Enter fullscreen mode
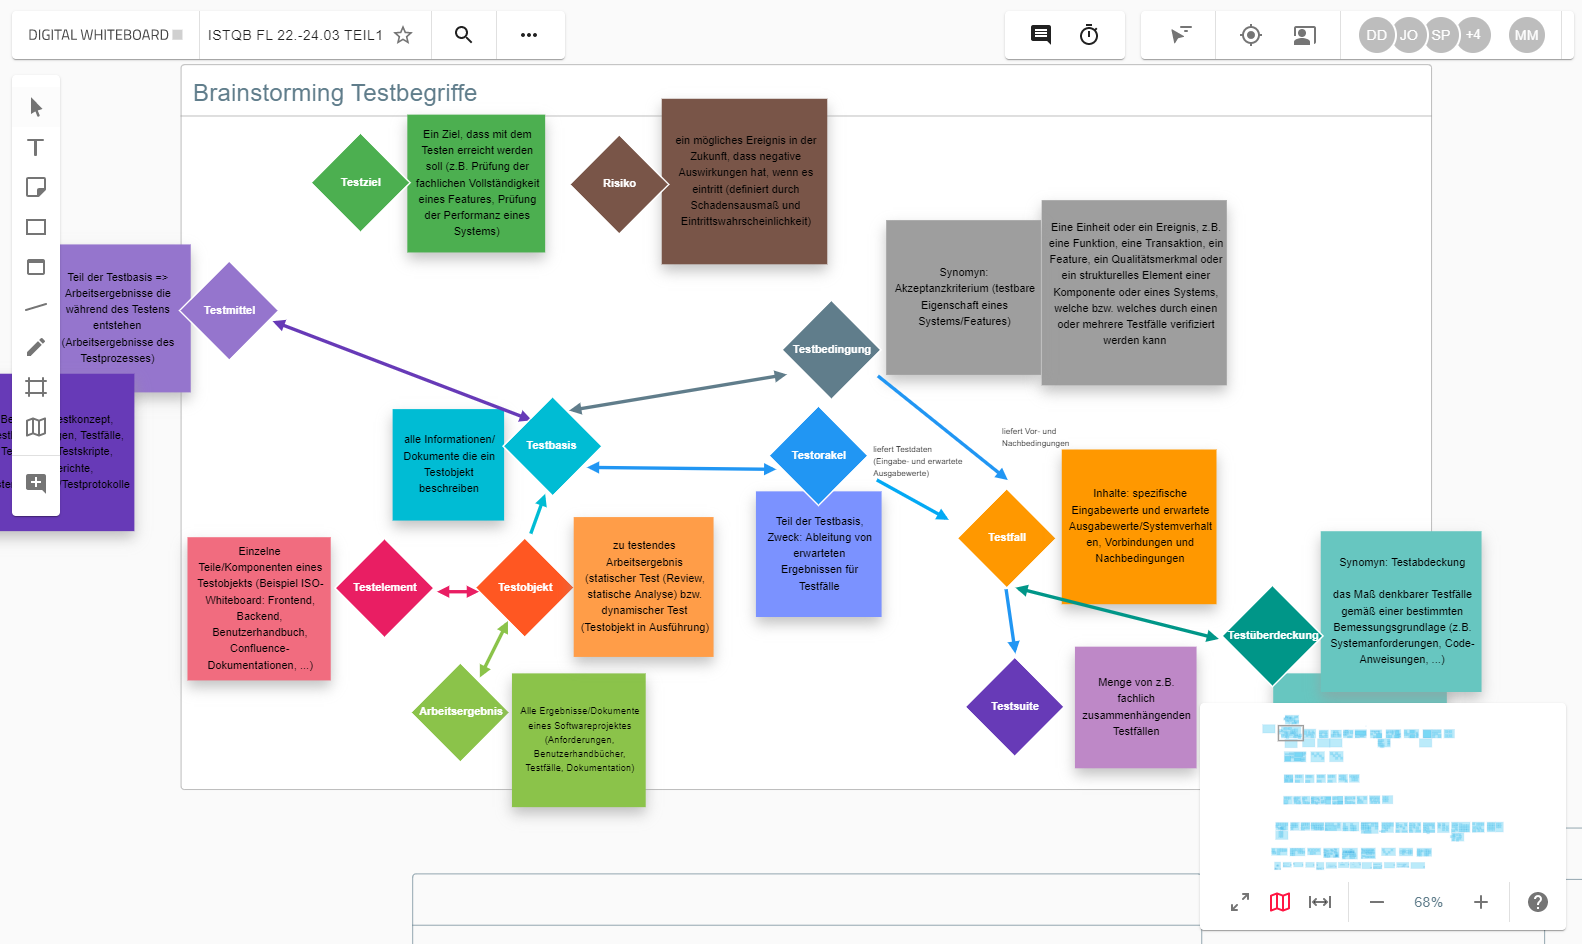Image resolution: width=1582 pixels, height=944 pixels. click(x=1240, y=902)
